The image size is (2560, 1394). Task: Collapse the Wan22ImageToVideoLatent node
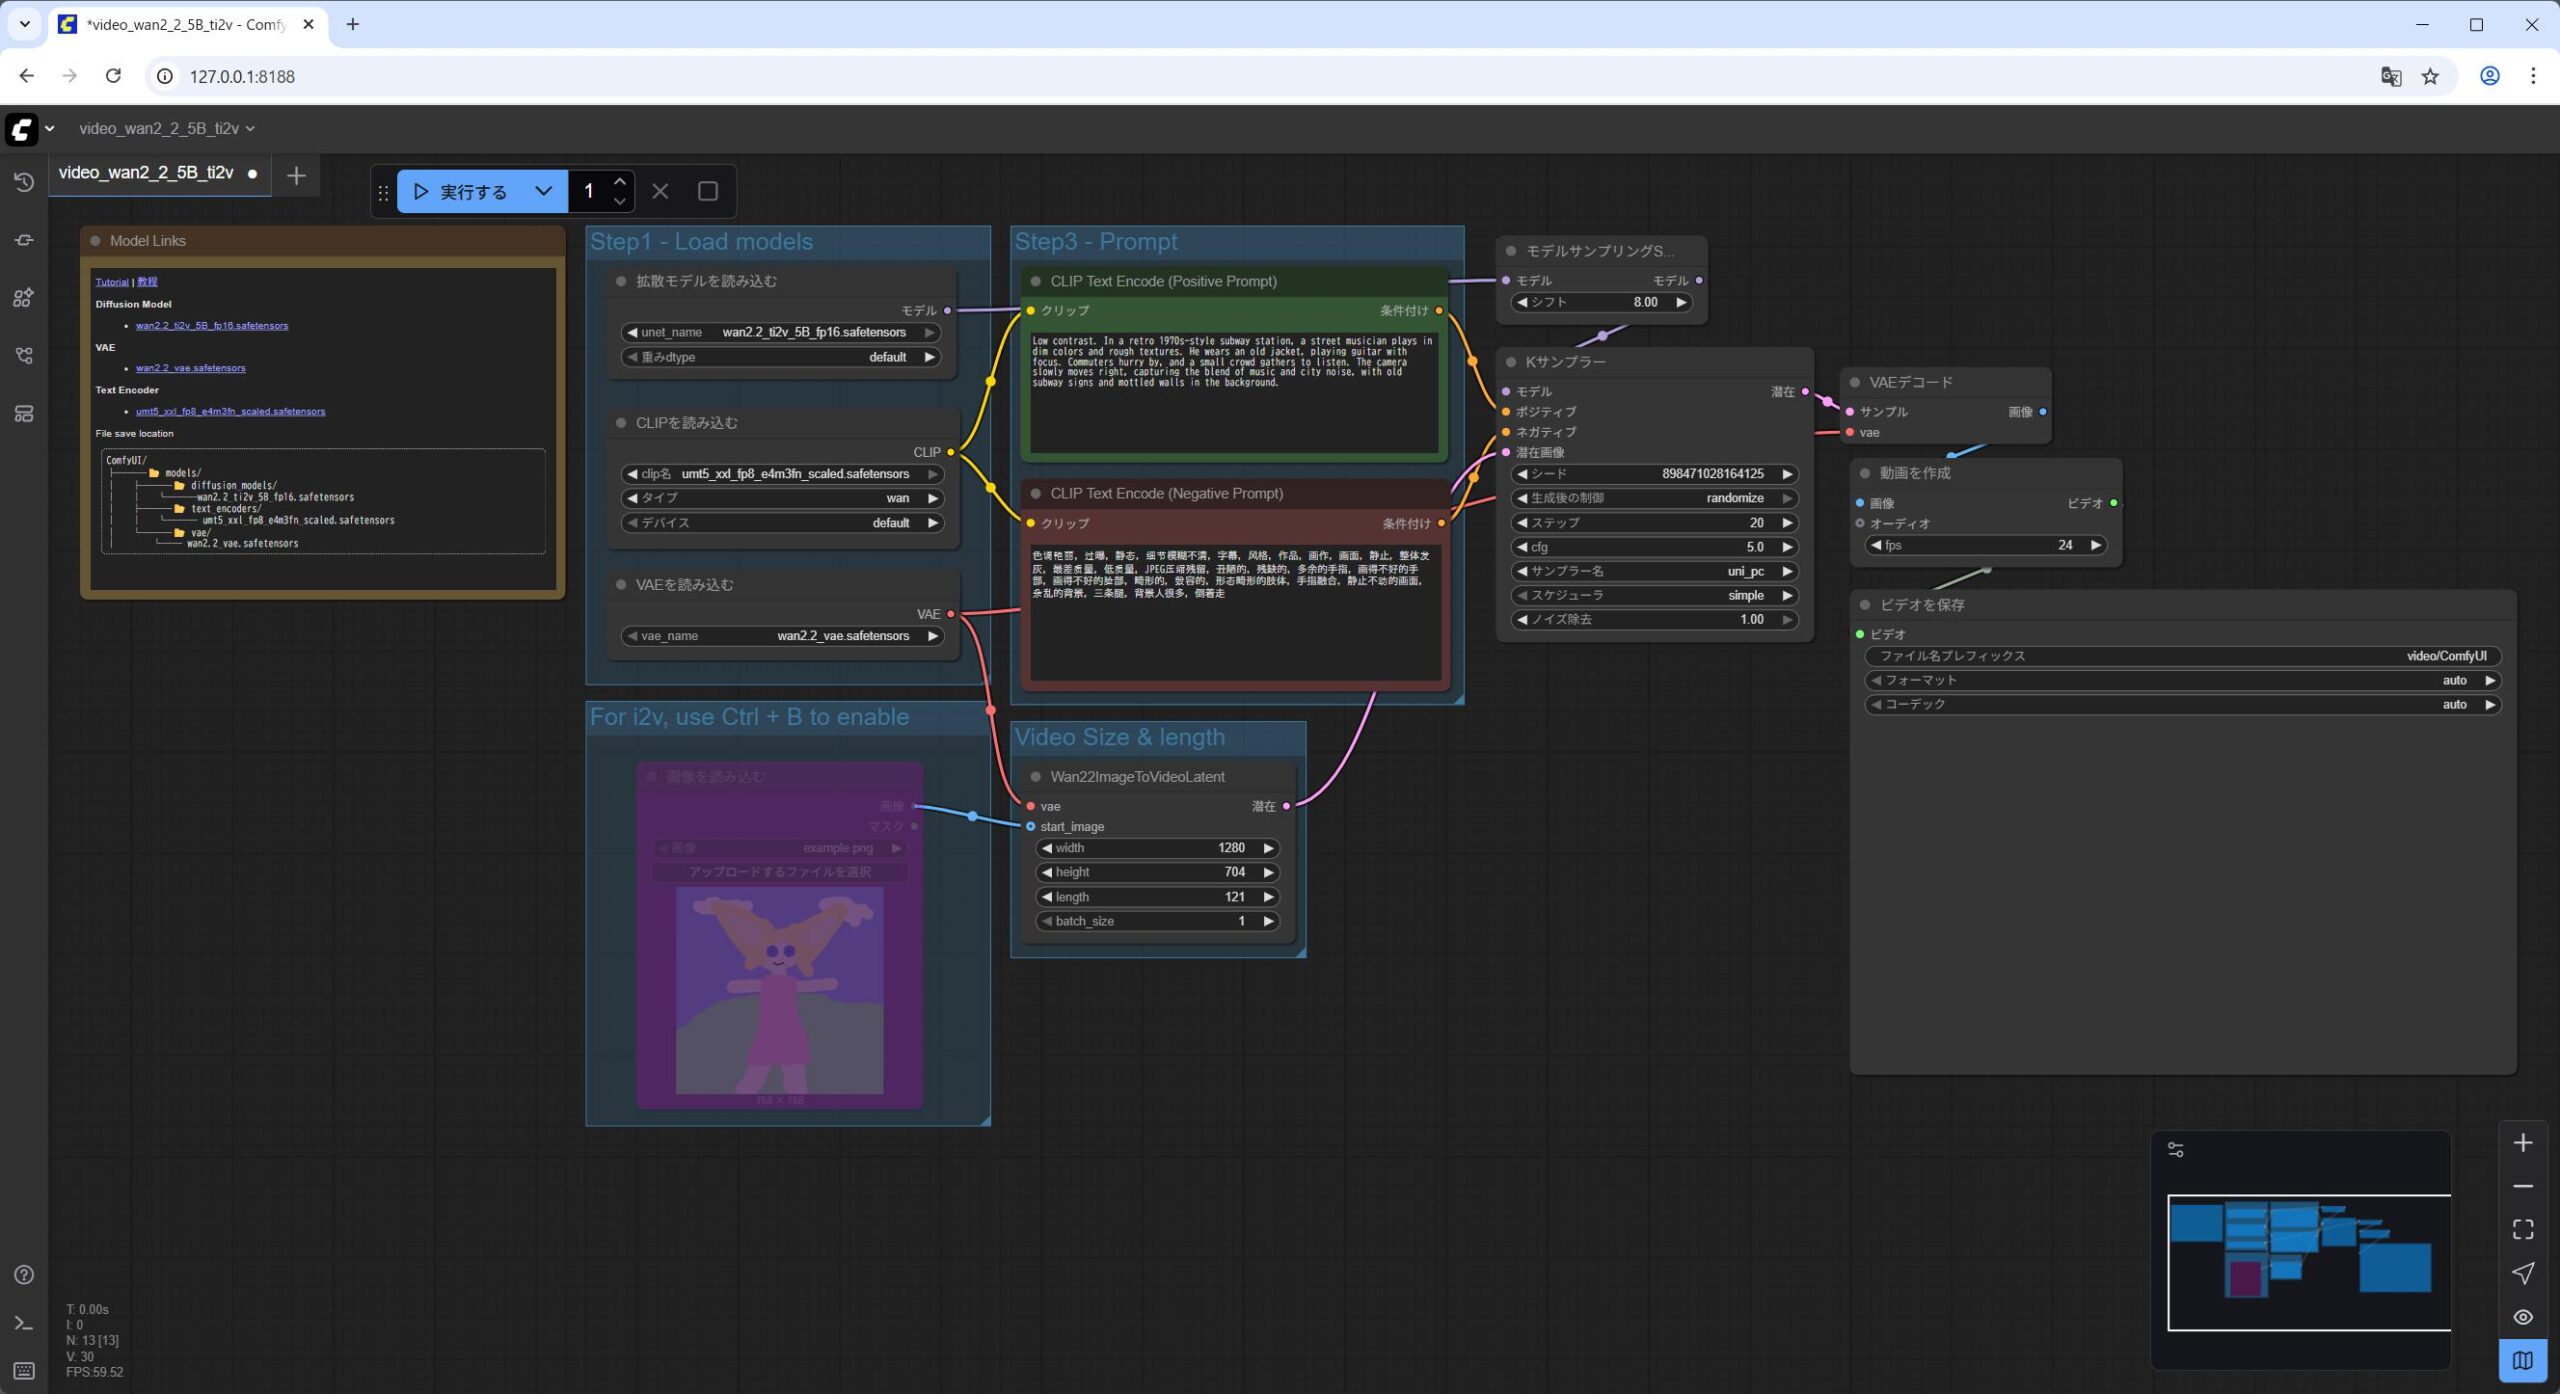[x=1036, y=777]
